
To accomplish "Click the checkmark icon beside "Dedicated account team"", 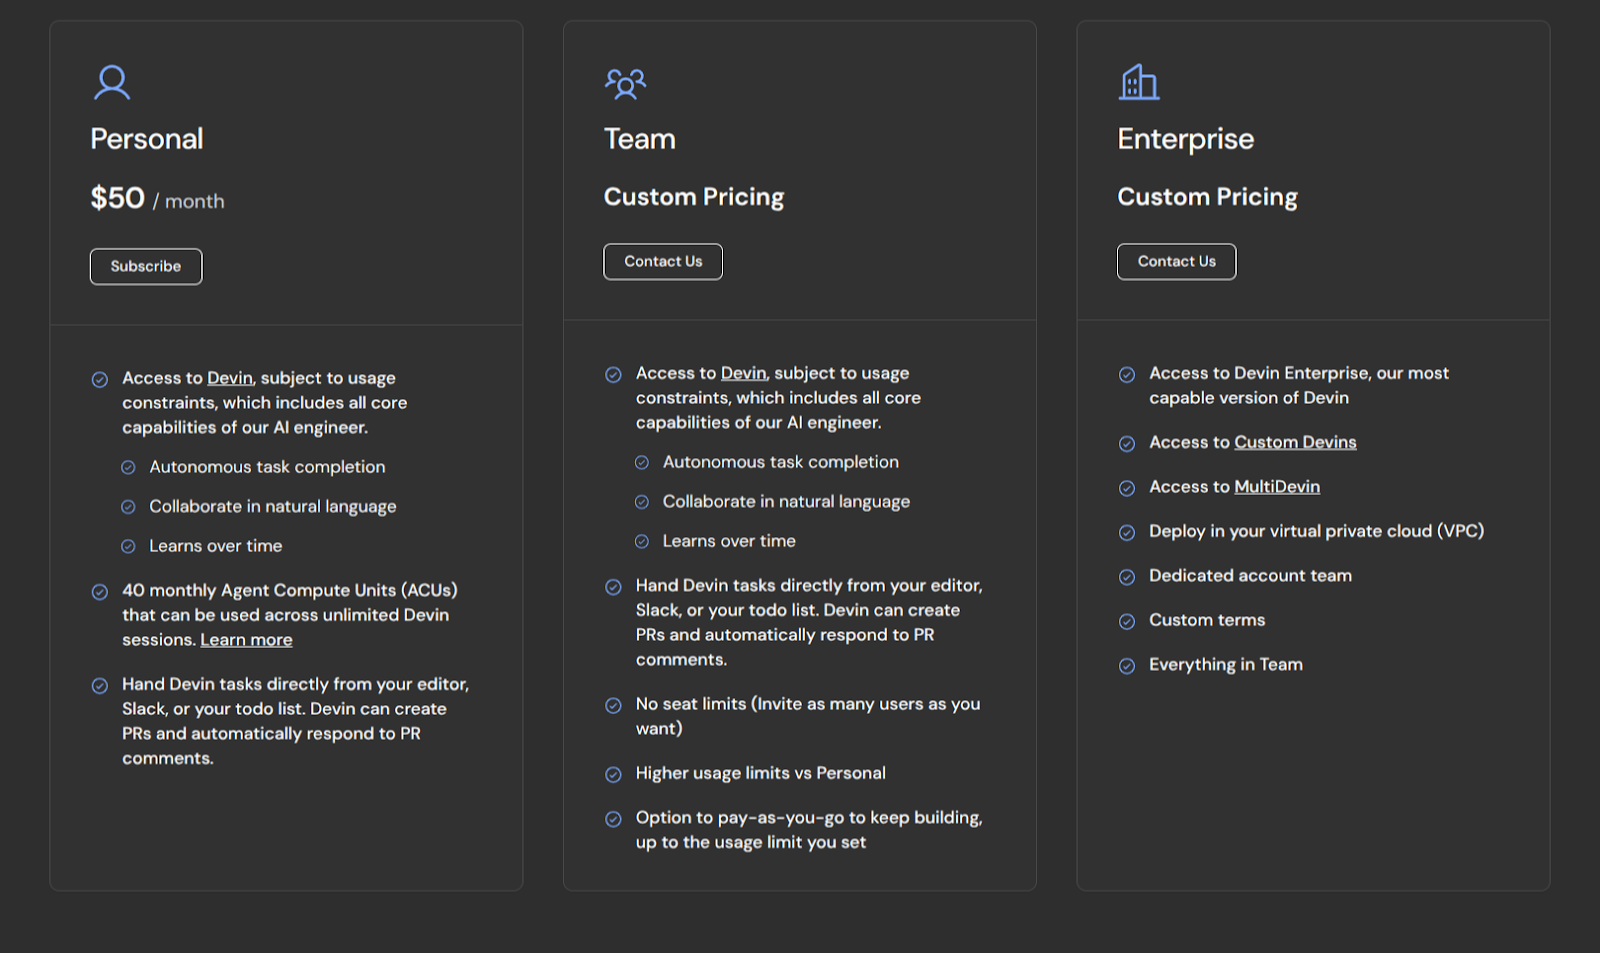I will tap(1127, 577).
